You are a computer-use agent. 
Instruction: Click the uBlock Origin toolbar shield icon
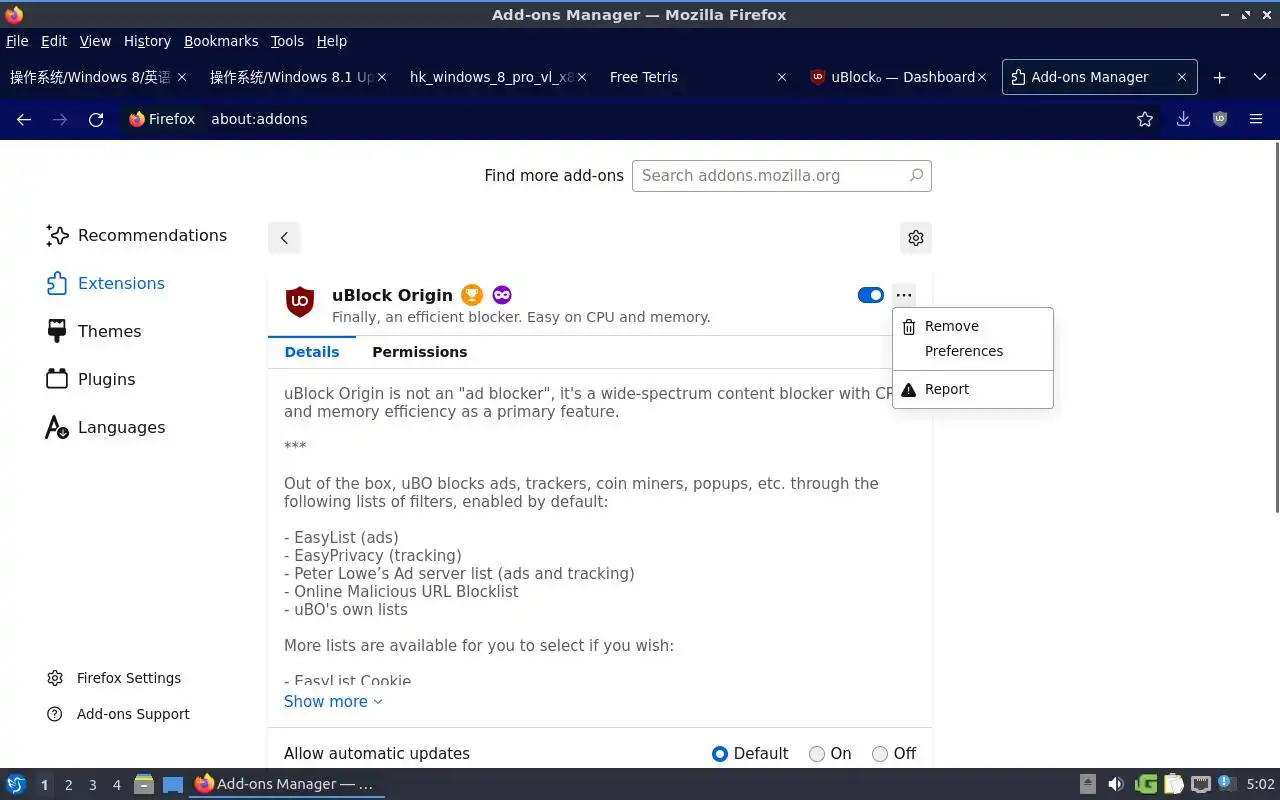click(x=1219, y=119)
